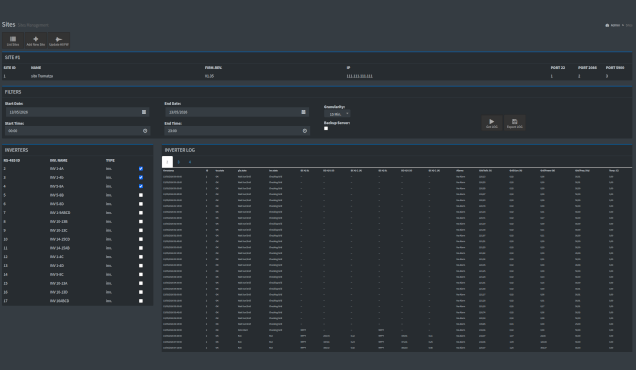The height and width of the screenshot is (370, 636).
Task: Check inverter with RS-485 ID 11
Action: 141,248
